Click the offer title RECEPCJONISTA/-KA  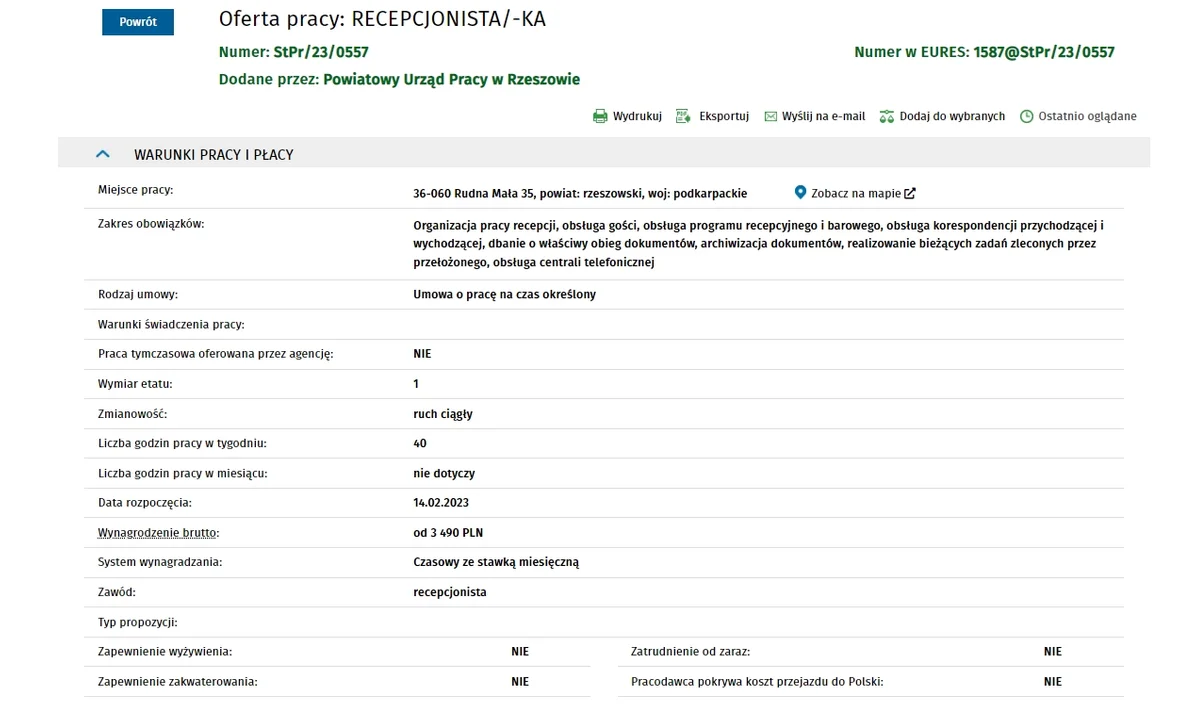click(449, 19)
